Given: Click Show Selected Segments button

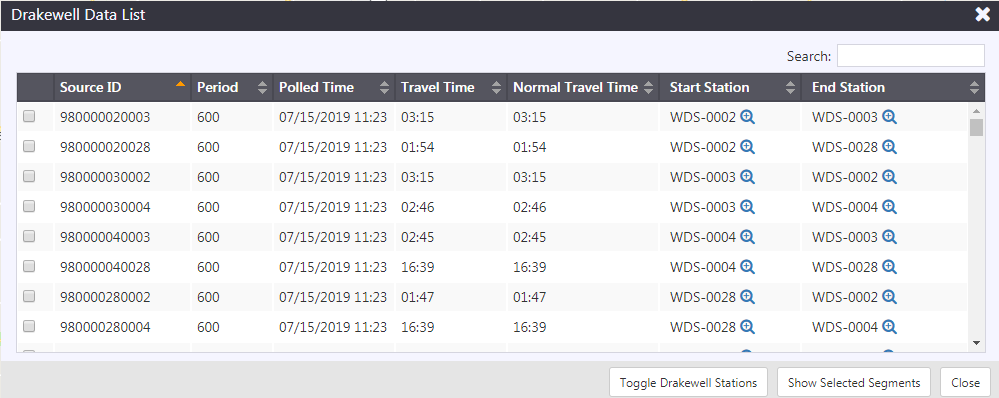Looking at the screenshot, I should 854,383.
